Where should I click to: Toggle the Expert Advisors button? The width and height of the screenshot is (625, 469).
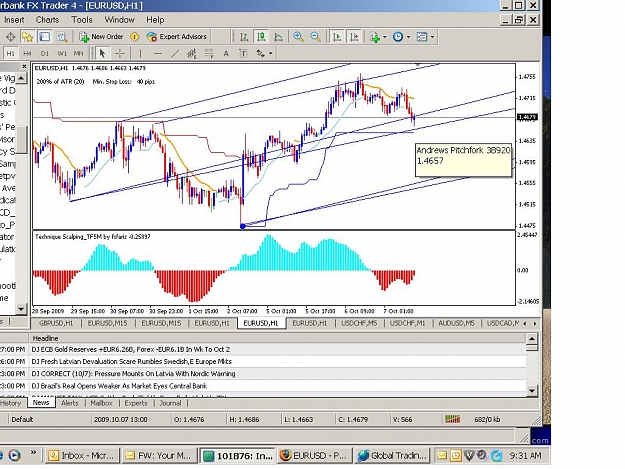pyautogui.click(x=176, y=37)
